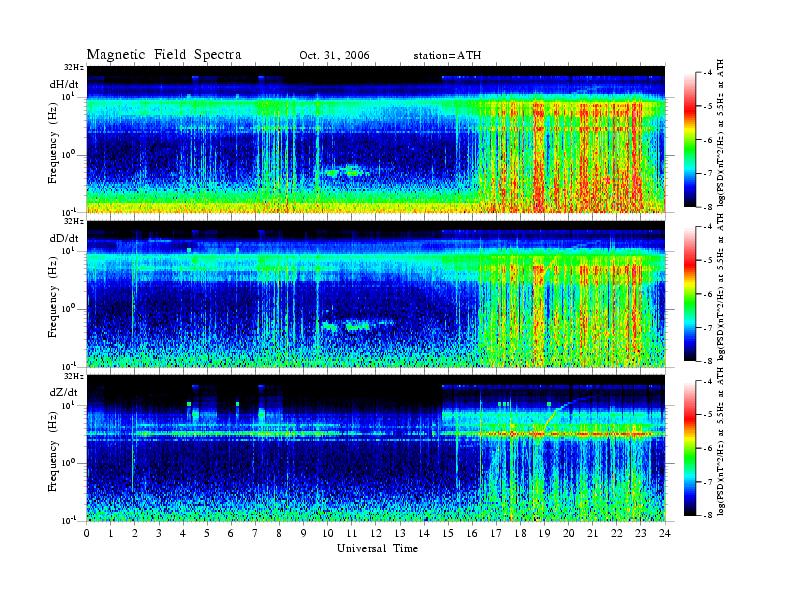Click the "station=ATH" header label
Screen dimensions: 792x612
(447, 55)
